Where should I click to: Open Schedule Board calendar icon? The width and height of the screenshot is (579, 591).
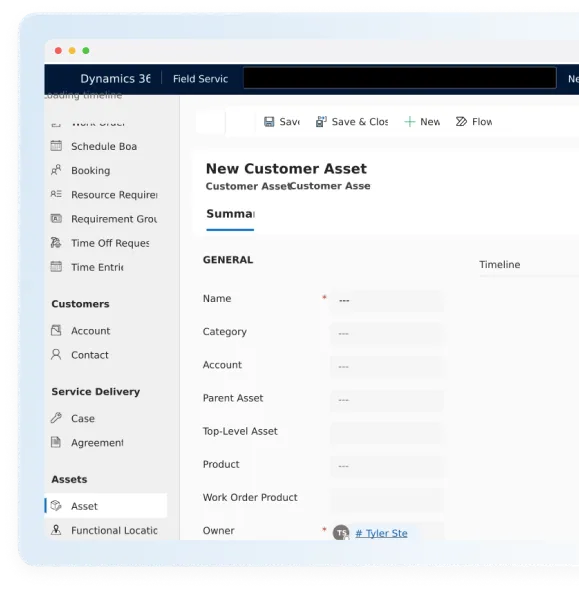pos(56,146)
